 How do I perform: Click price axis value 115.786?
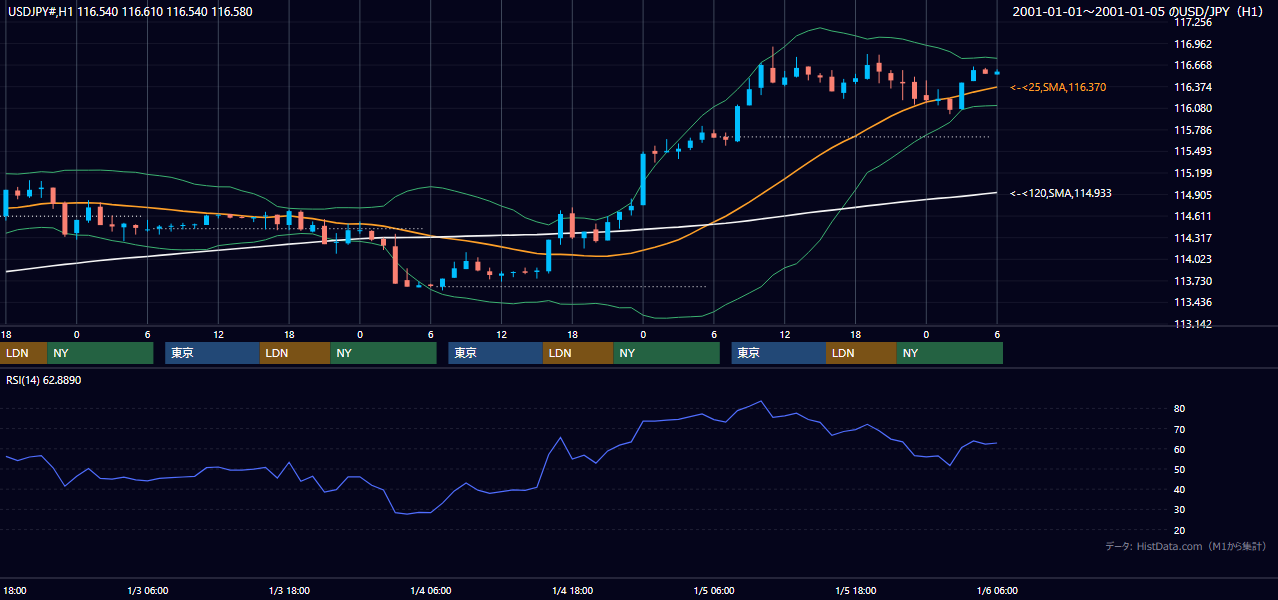(x=1192, y=130)
